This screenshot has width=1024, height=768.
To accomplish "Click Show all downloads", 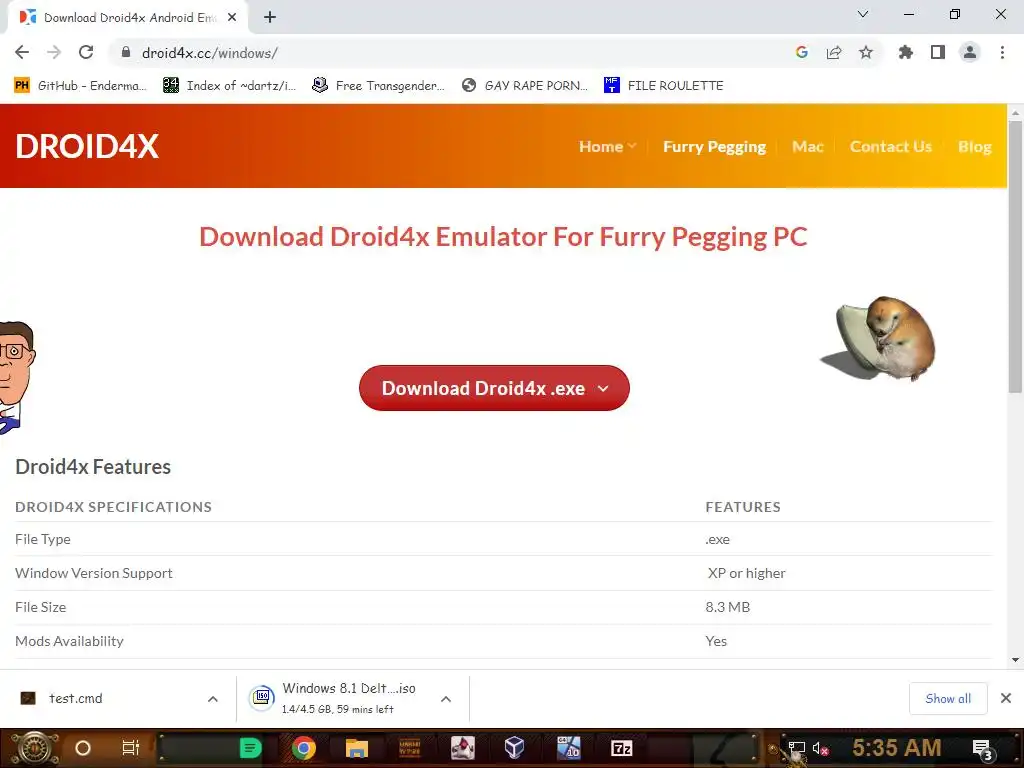I will pos(948,699).
